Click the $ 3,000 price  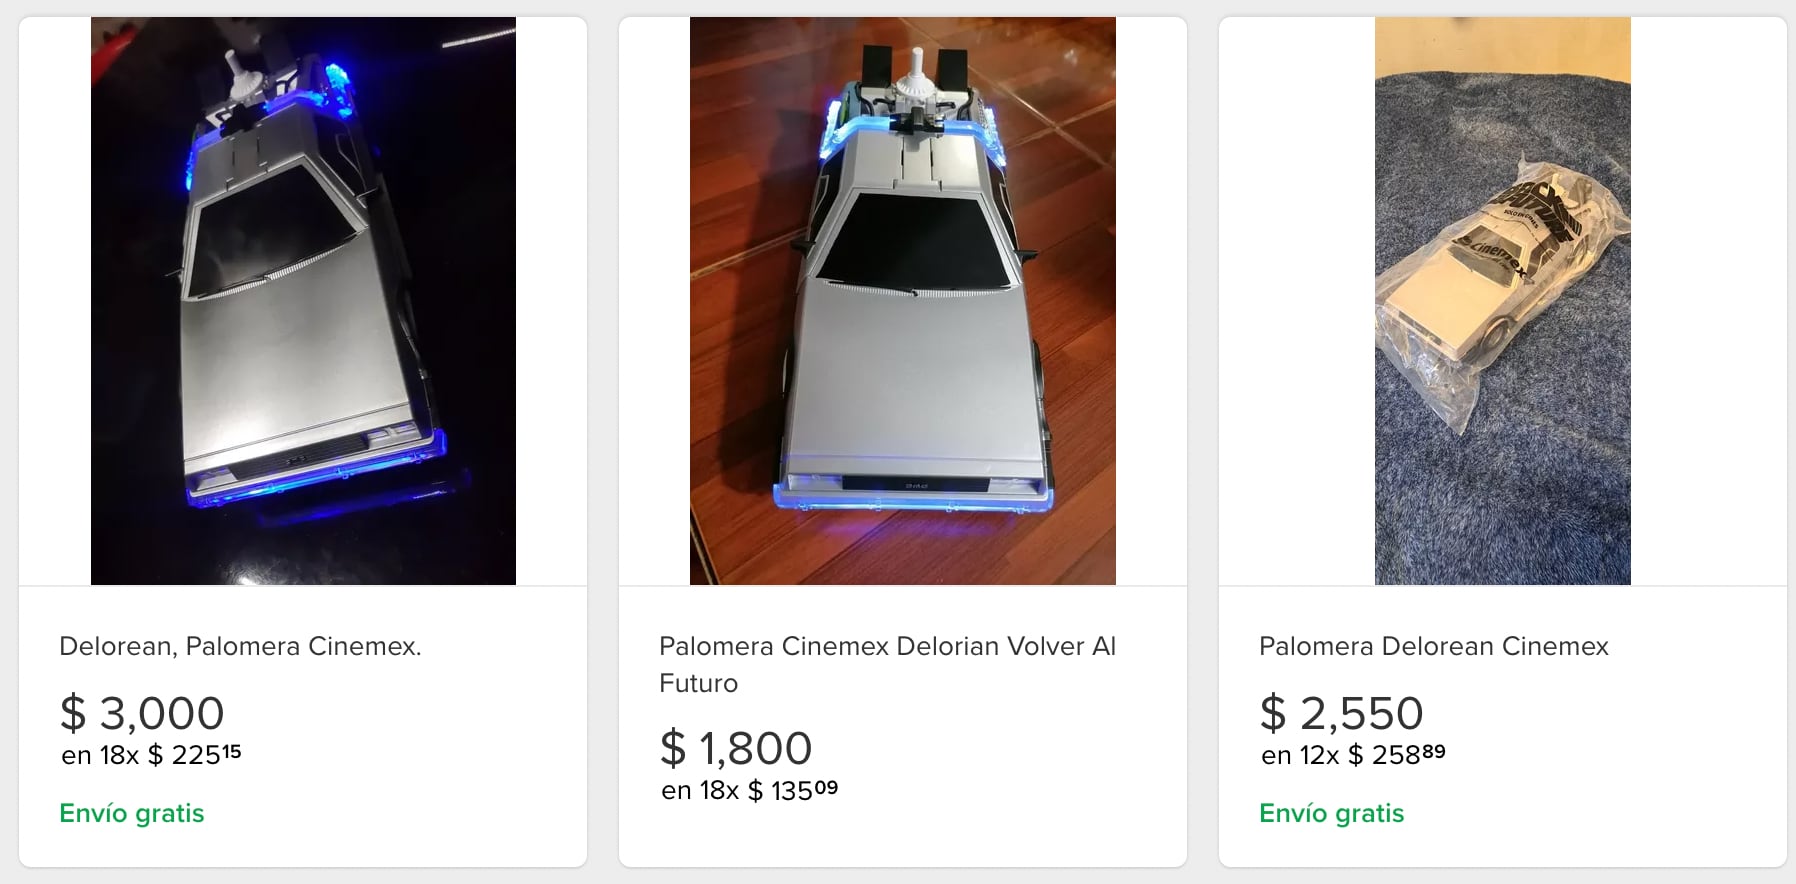pos(142,713)
